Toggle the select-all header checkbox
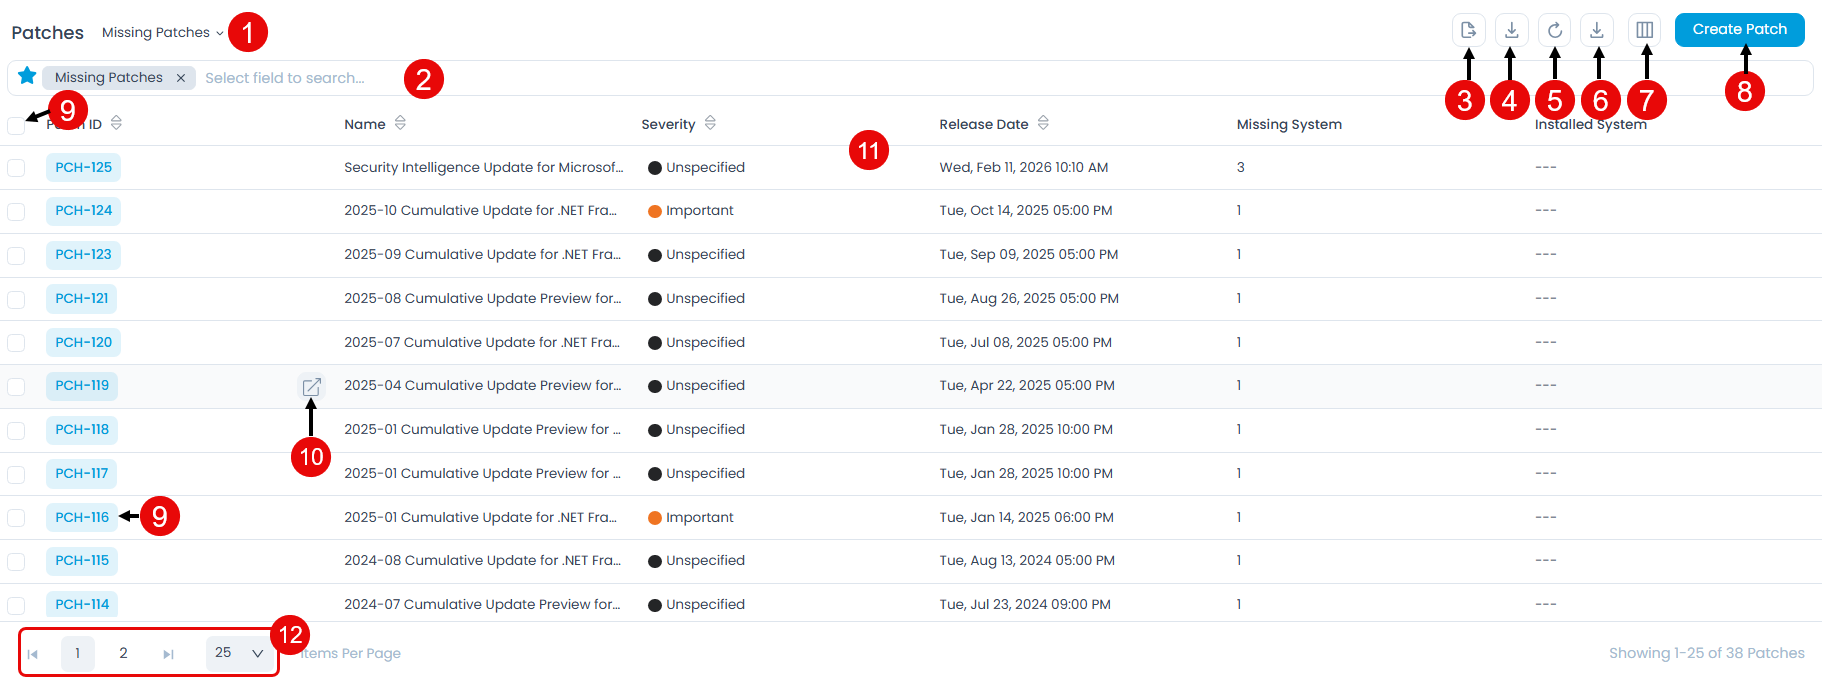The image size is (1822, 677). coord(16,126)
